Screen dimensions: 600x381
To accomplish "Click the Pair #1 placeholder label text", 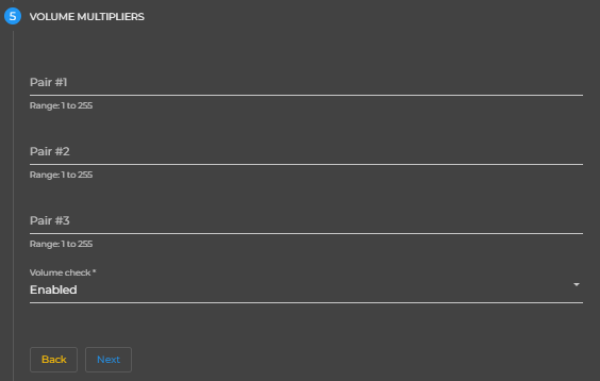I will pos(49,82).
